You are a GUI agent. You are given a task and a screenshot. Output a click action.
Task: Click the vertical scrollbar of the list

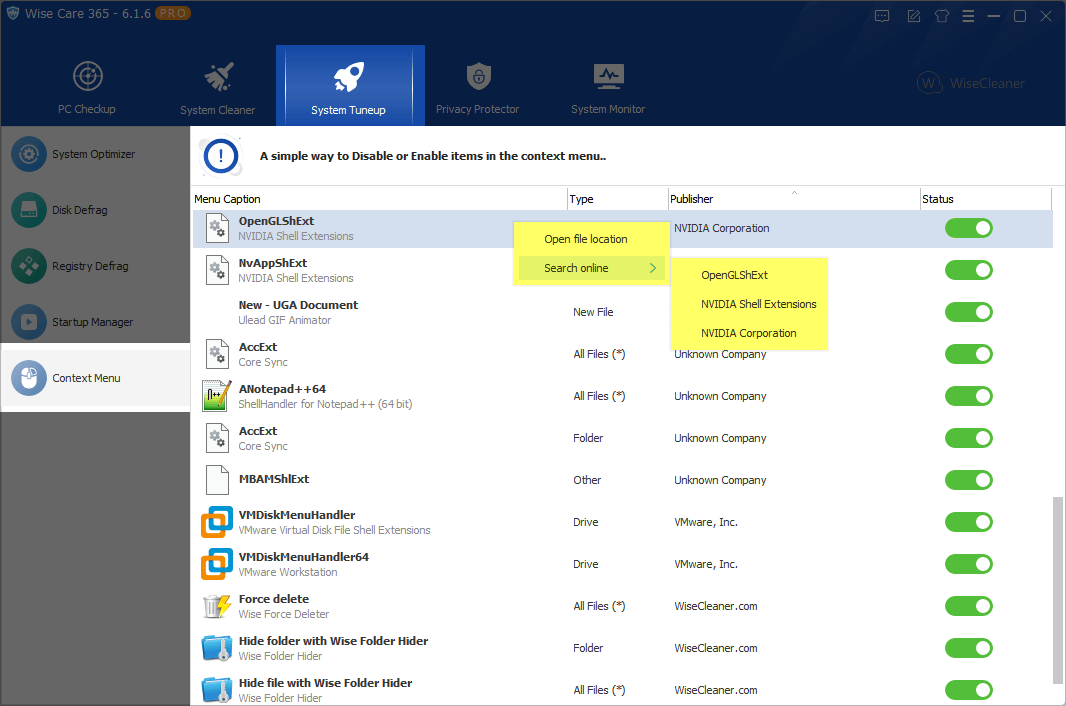point(1057,590)
